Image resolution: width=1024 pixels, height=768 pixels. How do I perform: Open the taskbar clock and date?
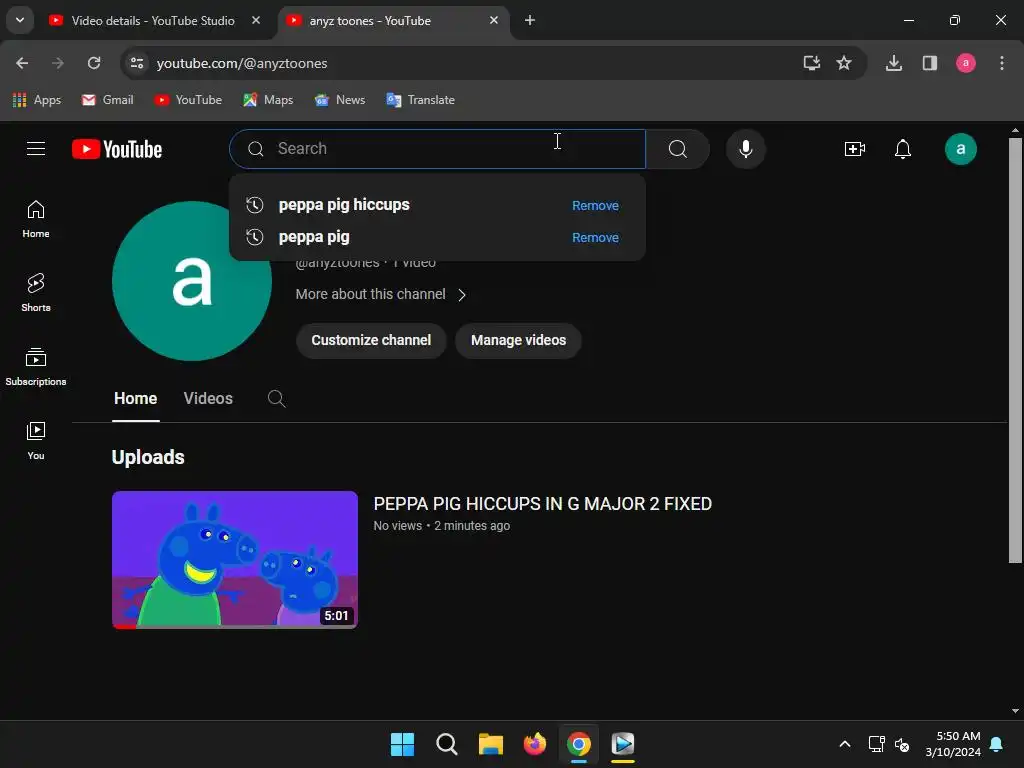[x=953, y=744]
